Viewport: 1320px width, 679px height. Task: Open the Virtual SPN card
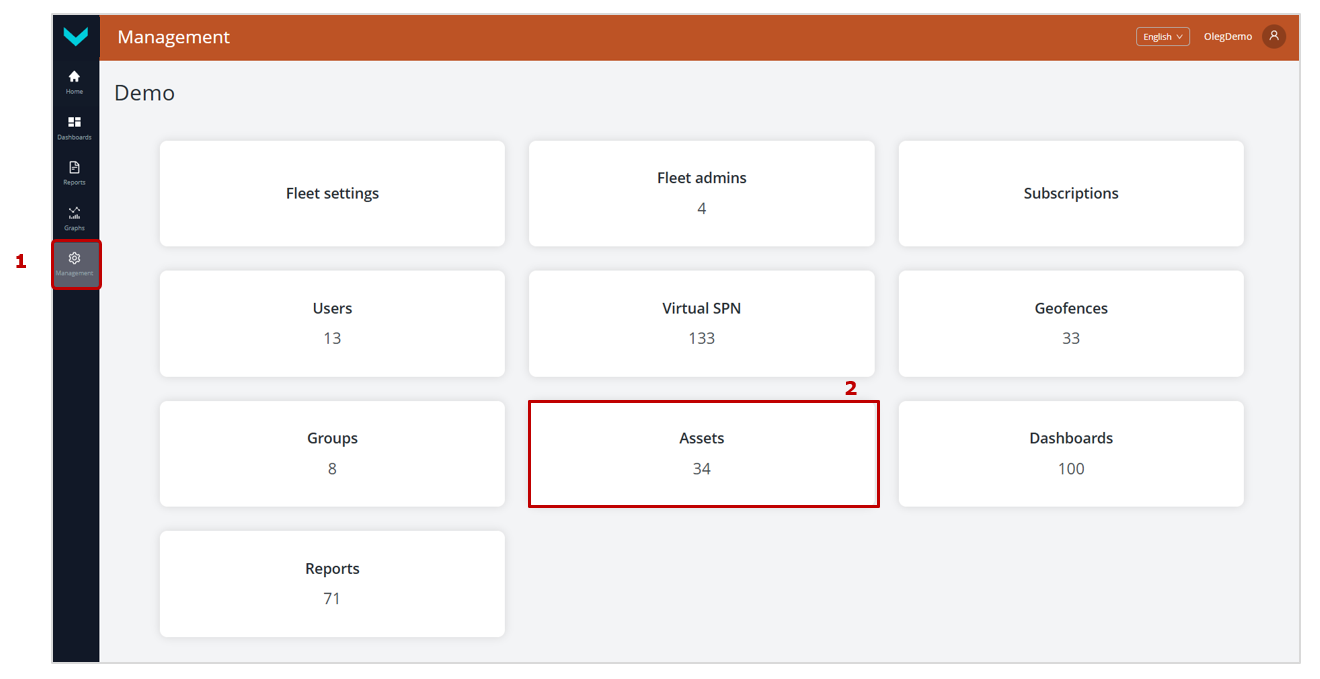tap(701, 323)
